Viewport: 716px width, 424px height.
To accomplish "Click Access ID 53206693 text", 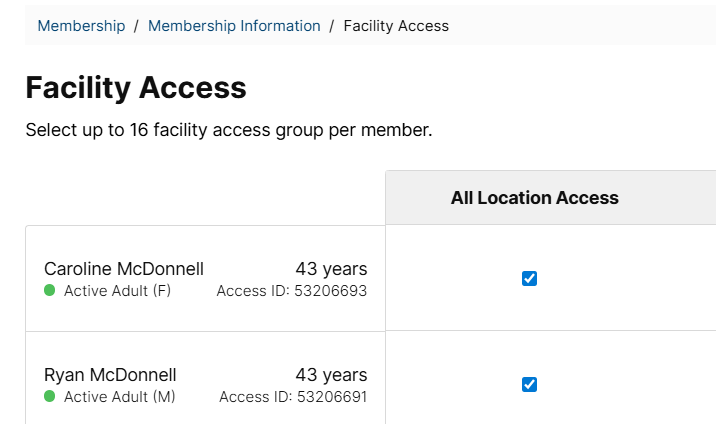I will tap(292, 291).
